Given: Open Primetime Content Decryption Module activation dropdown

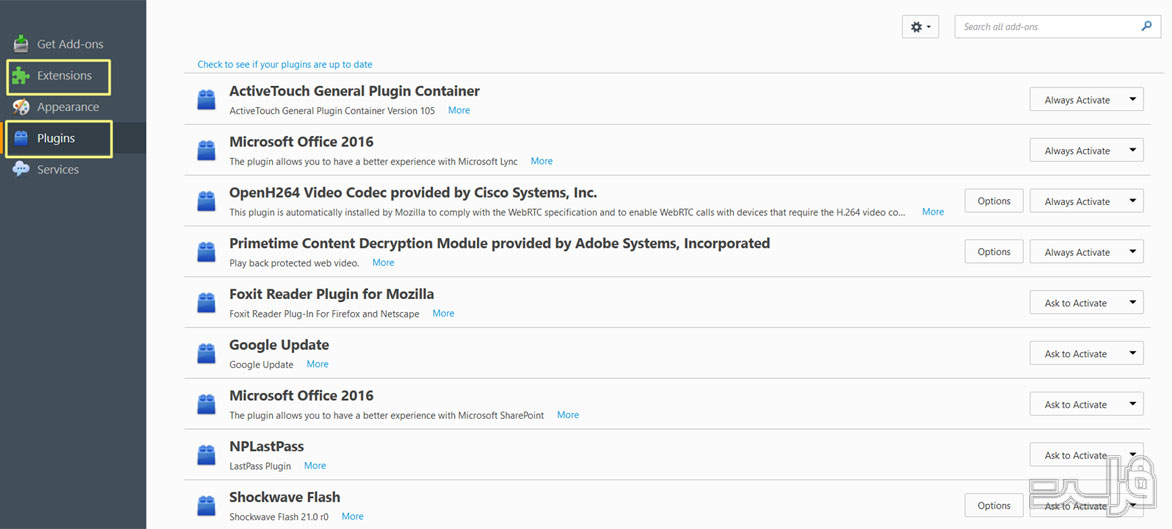Looking at the screenshot, I should coord(1086,252).
